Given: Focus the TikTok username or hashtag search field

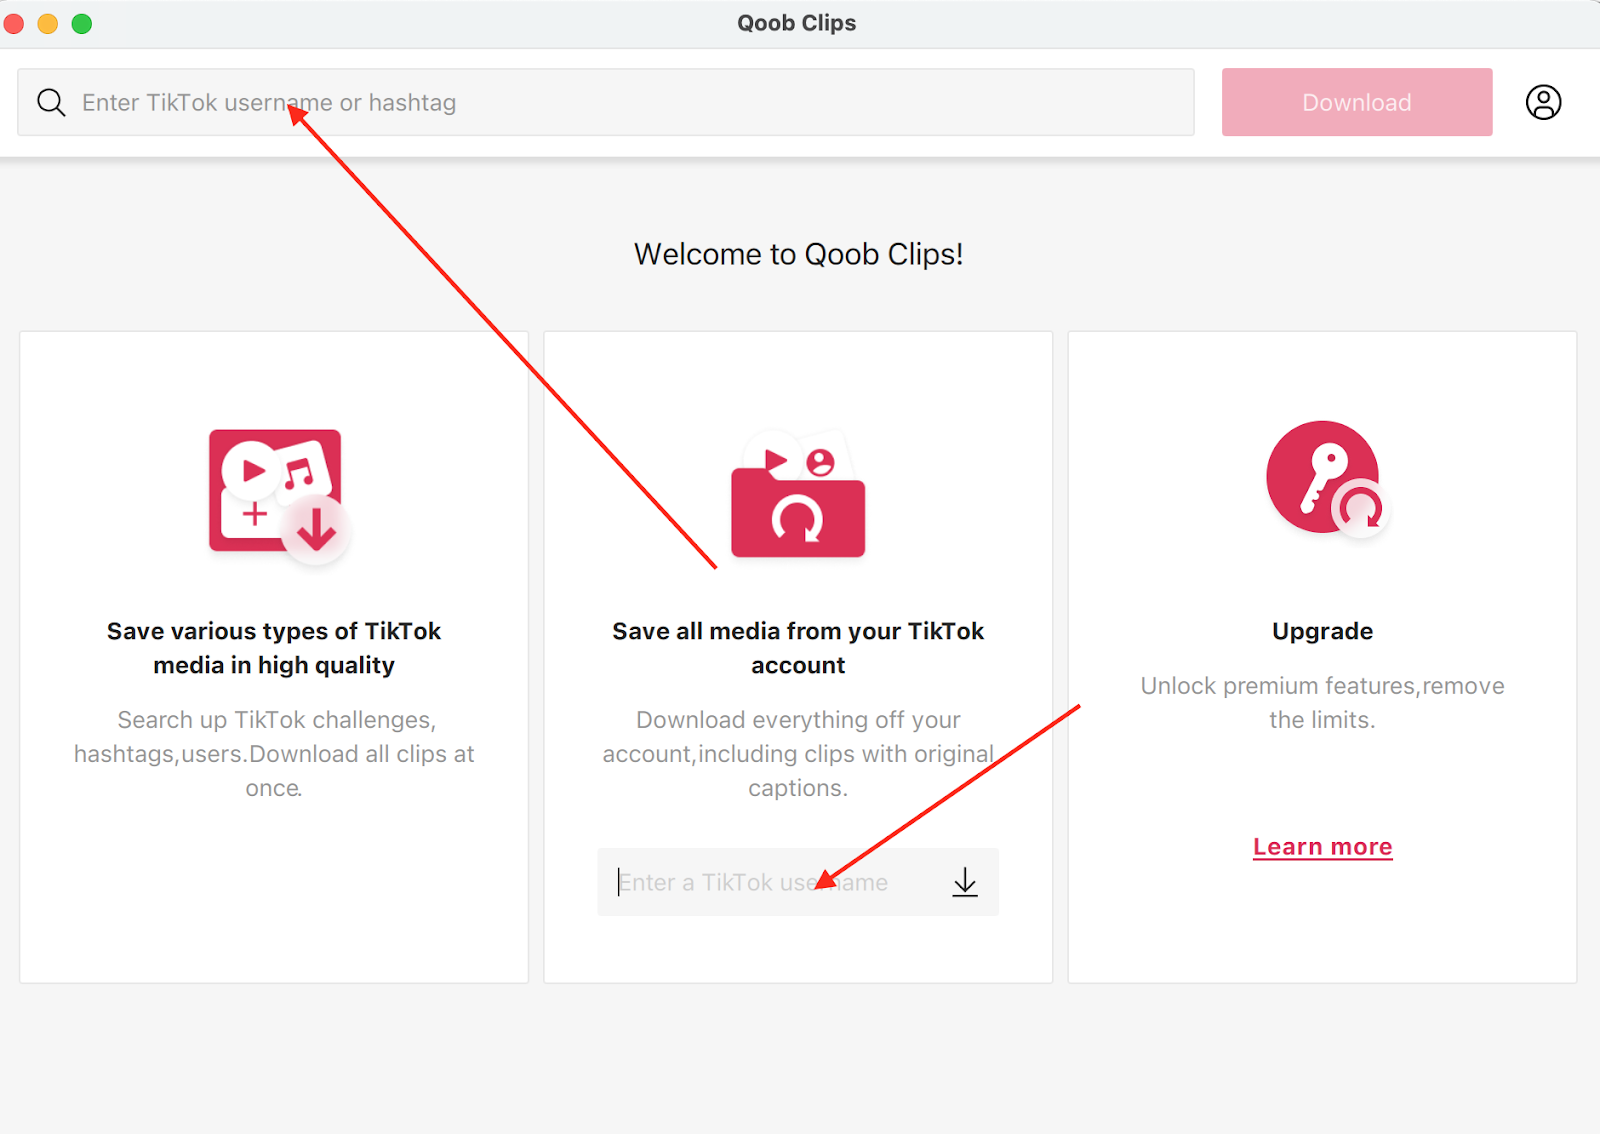Looking at the screenshot, I should pos(606,102).
